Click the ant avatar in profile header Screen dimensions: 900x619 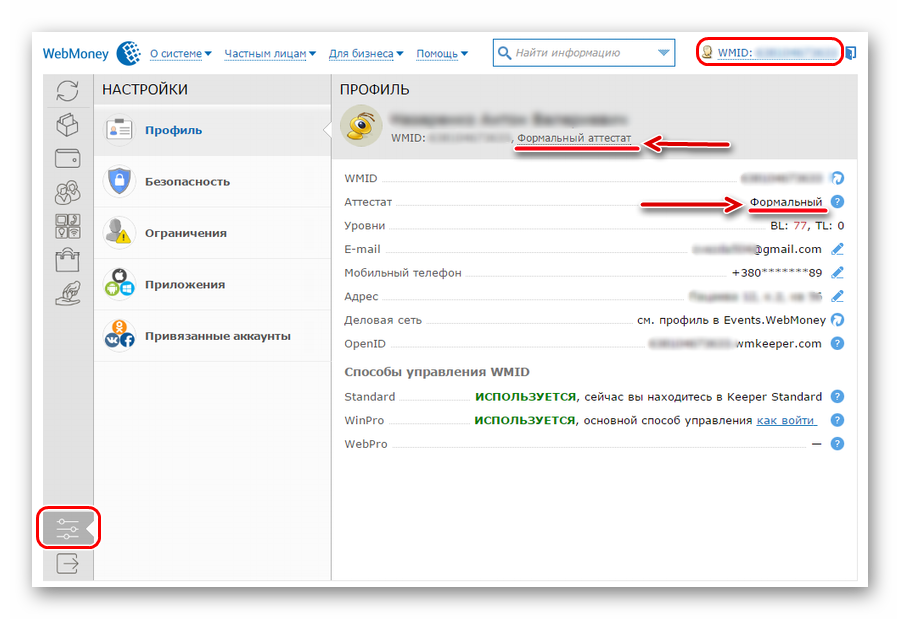click(361, 126)
